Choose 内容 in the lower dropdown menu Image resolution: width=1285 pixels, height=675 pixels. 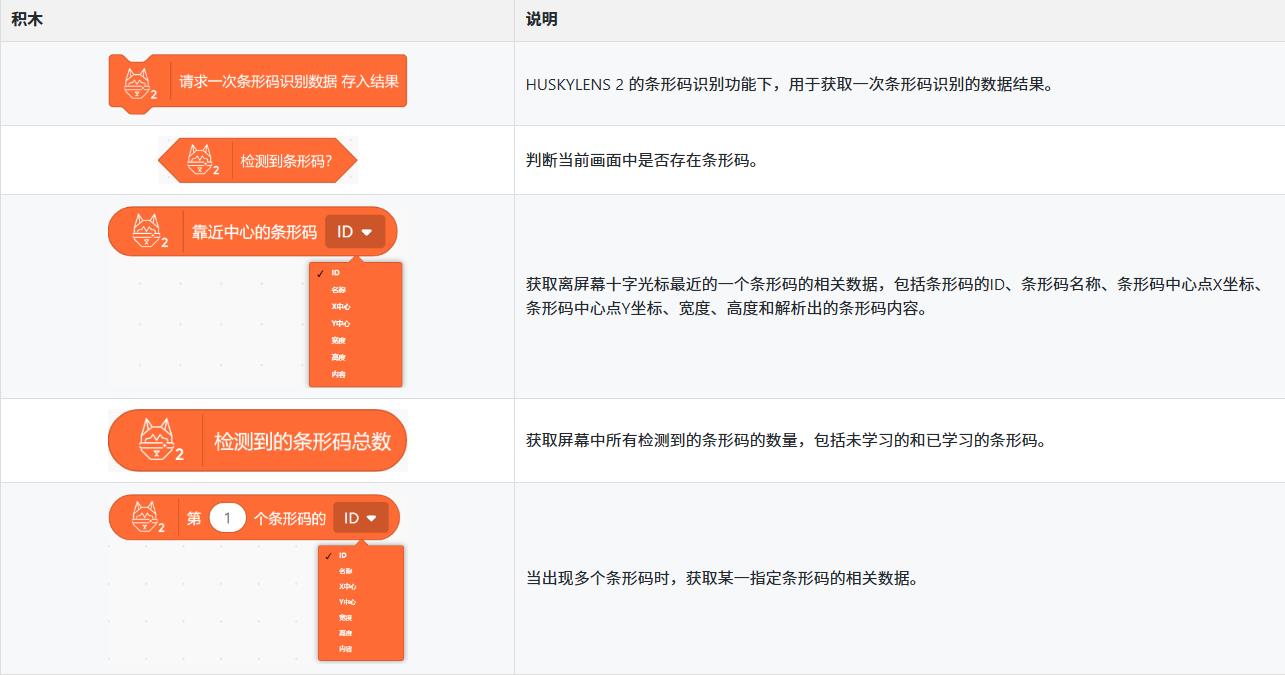tap(345, 649)
